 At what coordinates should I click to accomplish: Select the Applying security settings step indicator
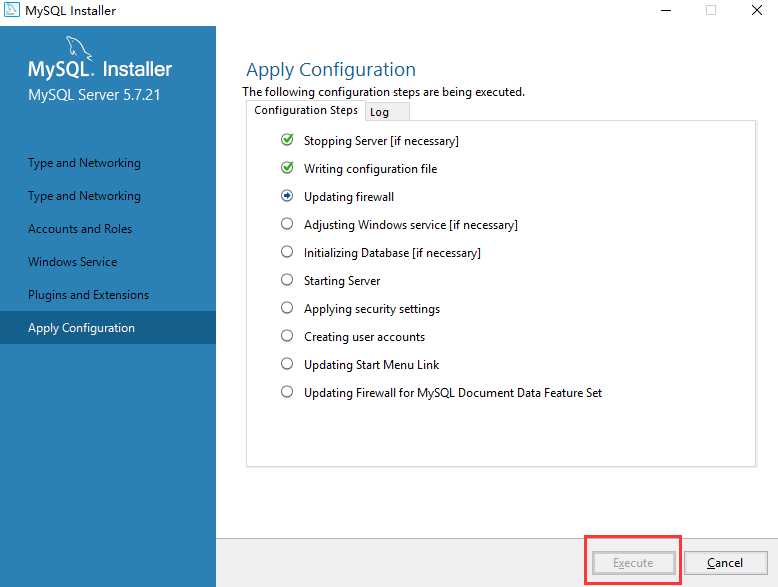[287, 308]
